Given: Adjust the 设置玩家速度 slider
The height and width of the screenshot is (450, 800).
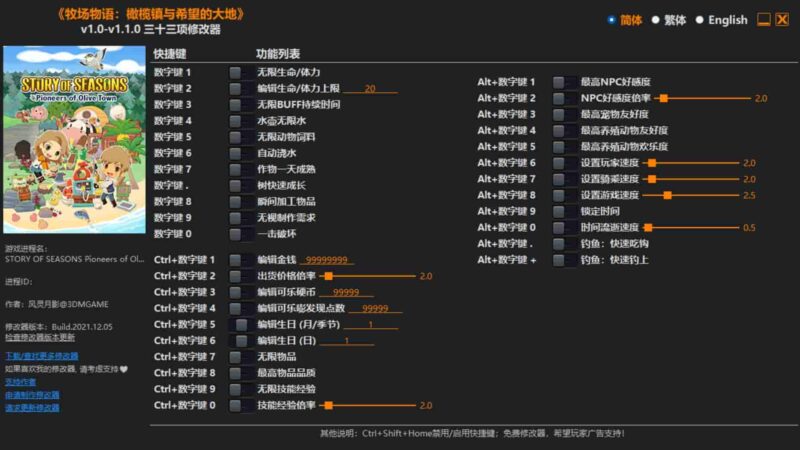Looking at the screenshot, I should 691,163.
